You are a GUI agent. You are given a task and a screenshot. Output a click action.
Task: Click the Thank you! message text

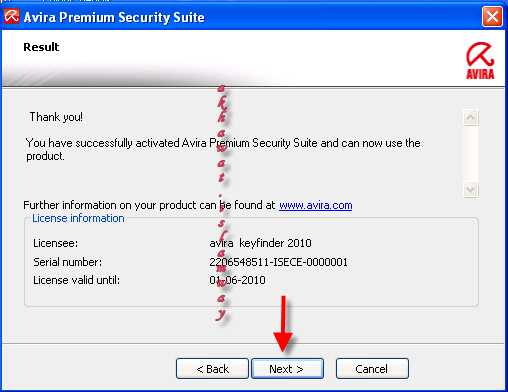[x=56, y=117]
